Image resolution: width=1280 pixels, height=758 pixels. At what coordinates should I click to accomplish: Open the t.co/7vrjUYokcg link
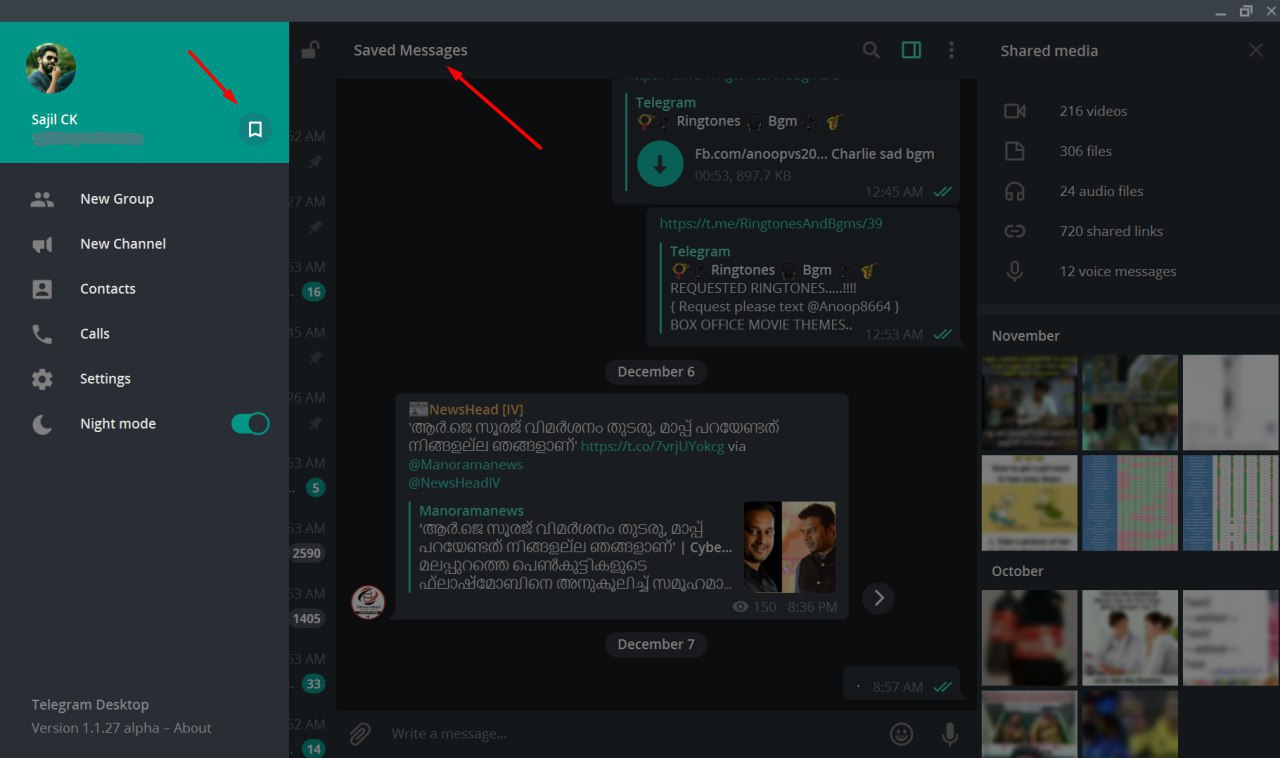pyautogui.click(x=652, y=446)
